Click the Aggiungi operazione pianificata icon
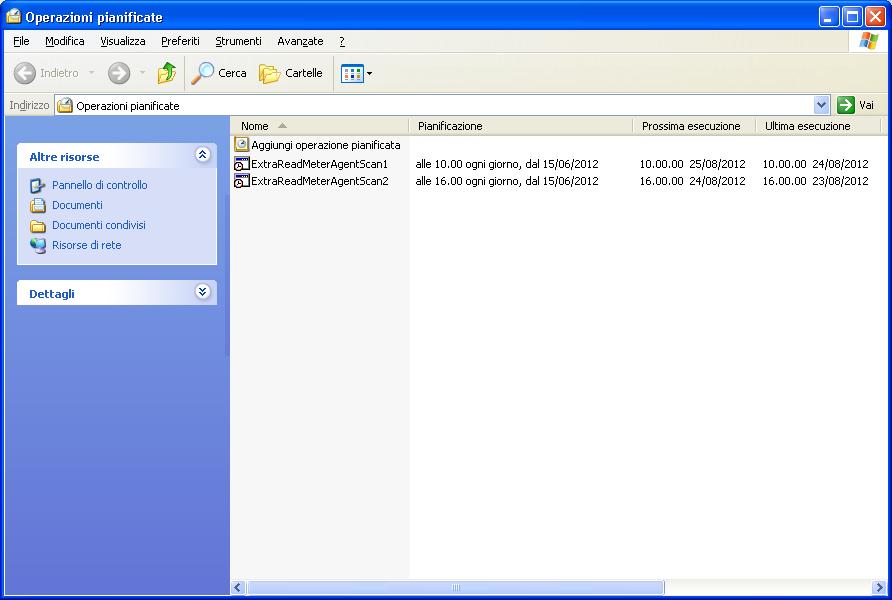 click(x=241, y=145)
